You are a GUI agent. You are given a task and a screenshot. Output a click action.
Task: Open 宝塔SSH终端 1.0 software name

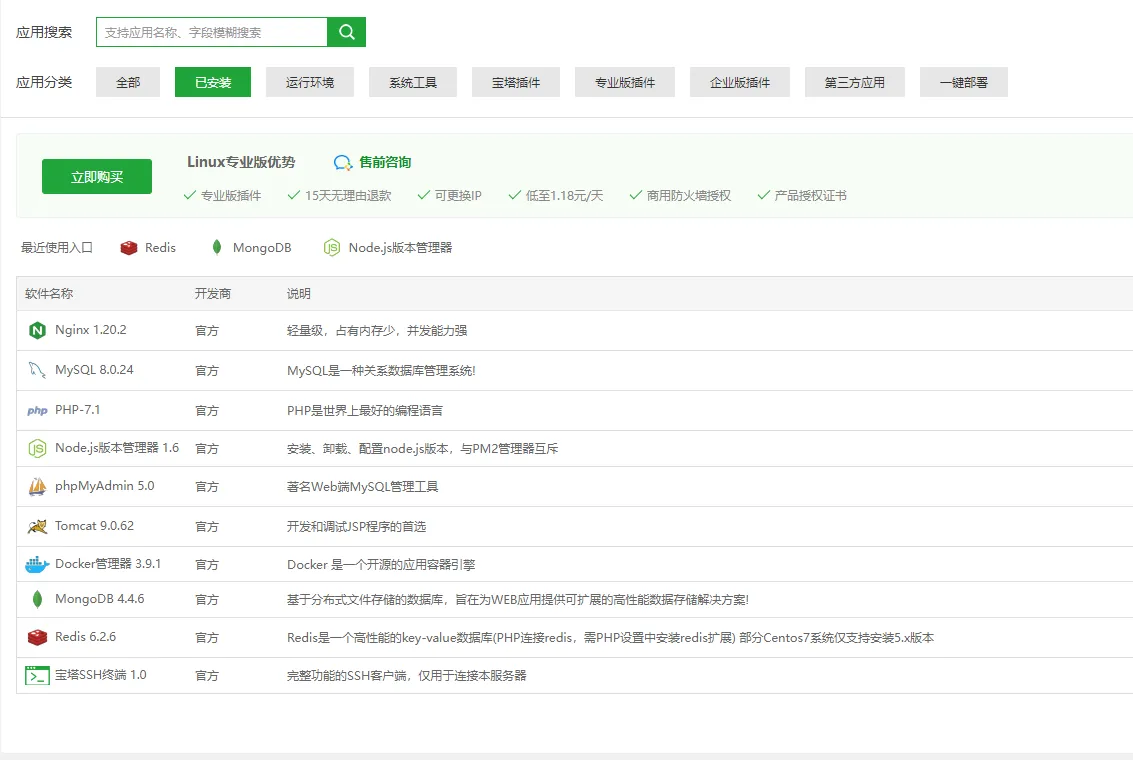click(x=100, y=675)
